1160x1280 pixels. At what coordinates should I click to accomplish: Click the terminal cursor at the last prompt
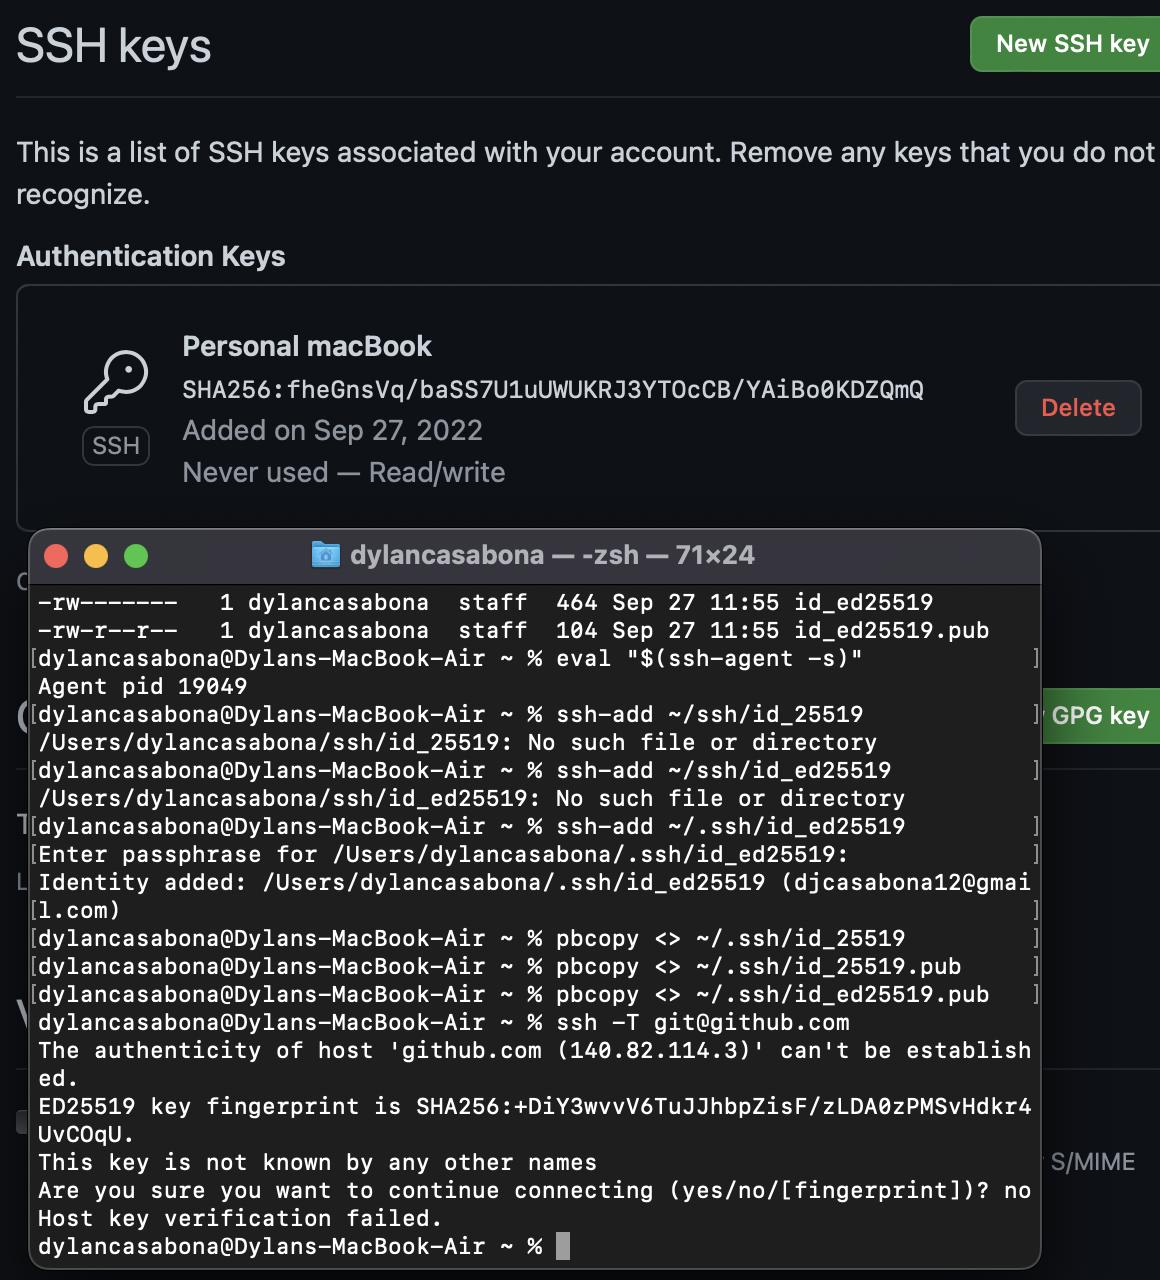563,1246
